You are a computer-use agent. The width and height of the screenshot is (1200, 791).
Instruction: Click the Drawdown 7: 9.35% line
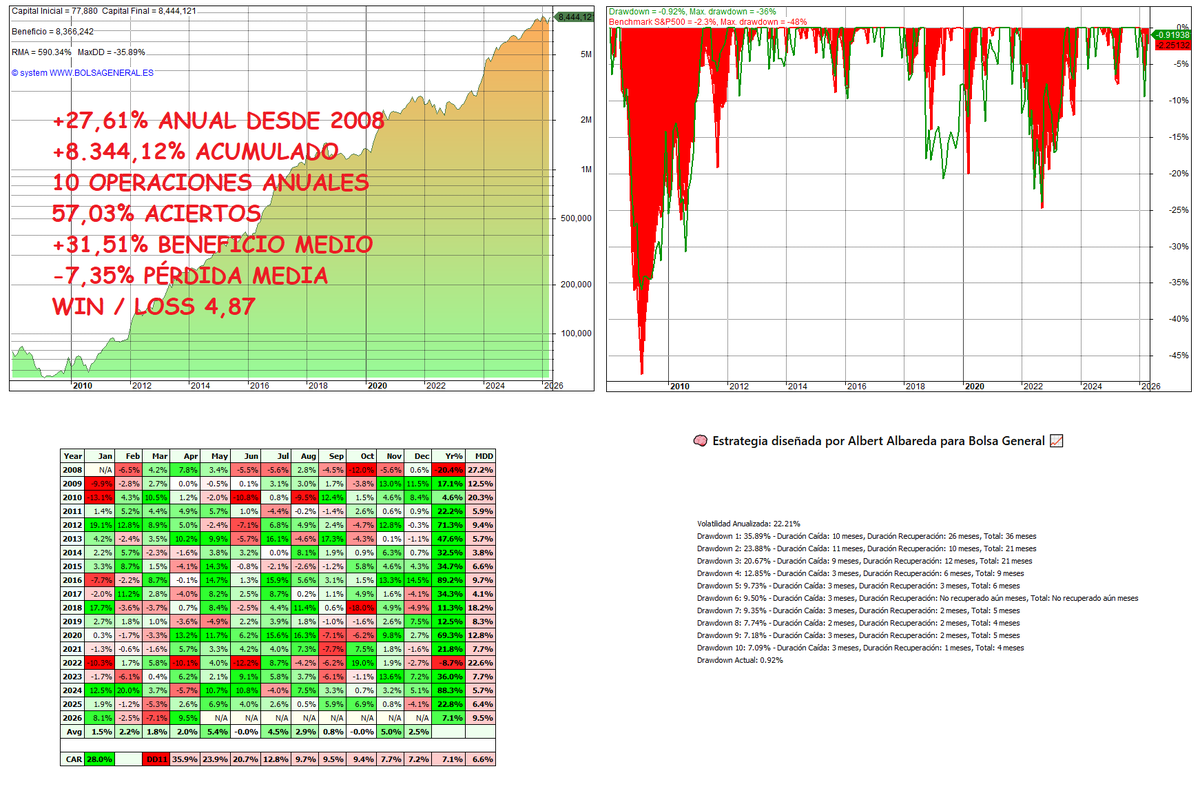point(858,610)
